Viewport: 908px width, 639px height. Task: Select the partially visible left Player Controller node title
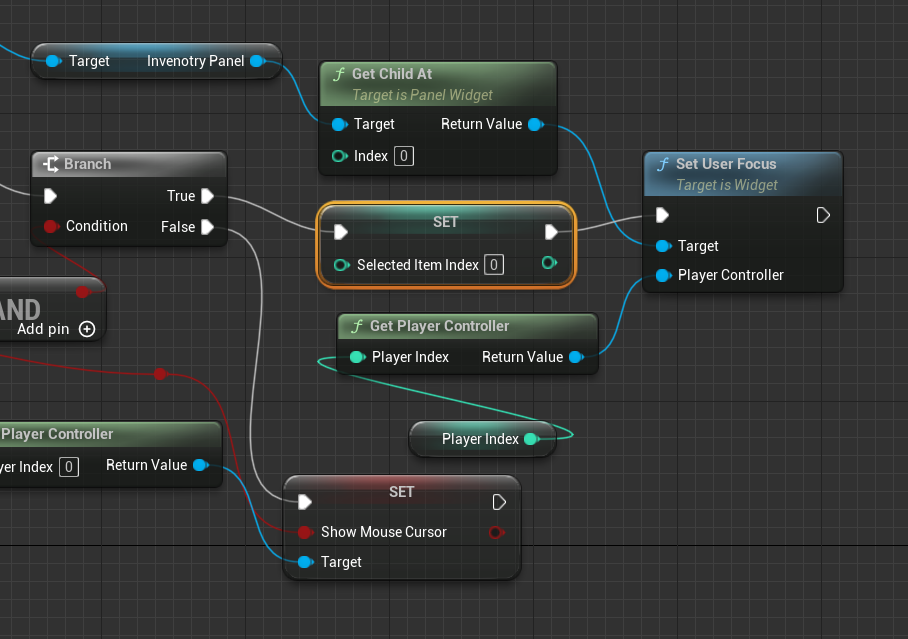pos(57,434)
